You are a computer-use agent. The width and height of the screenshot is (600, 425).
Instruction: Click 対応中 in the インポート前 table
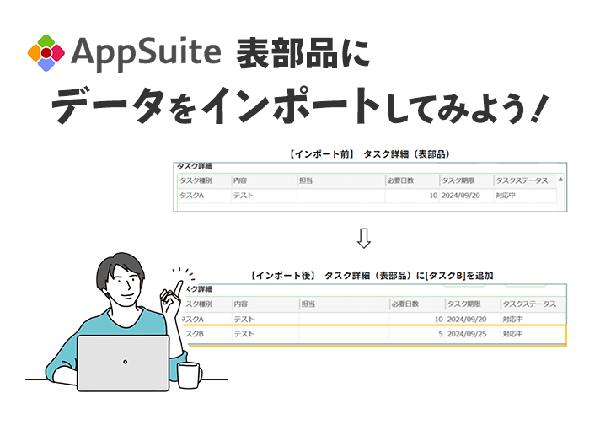click(x=505, y=195)
